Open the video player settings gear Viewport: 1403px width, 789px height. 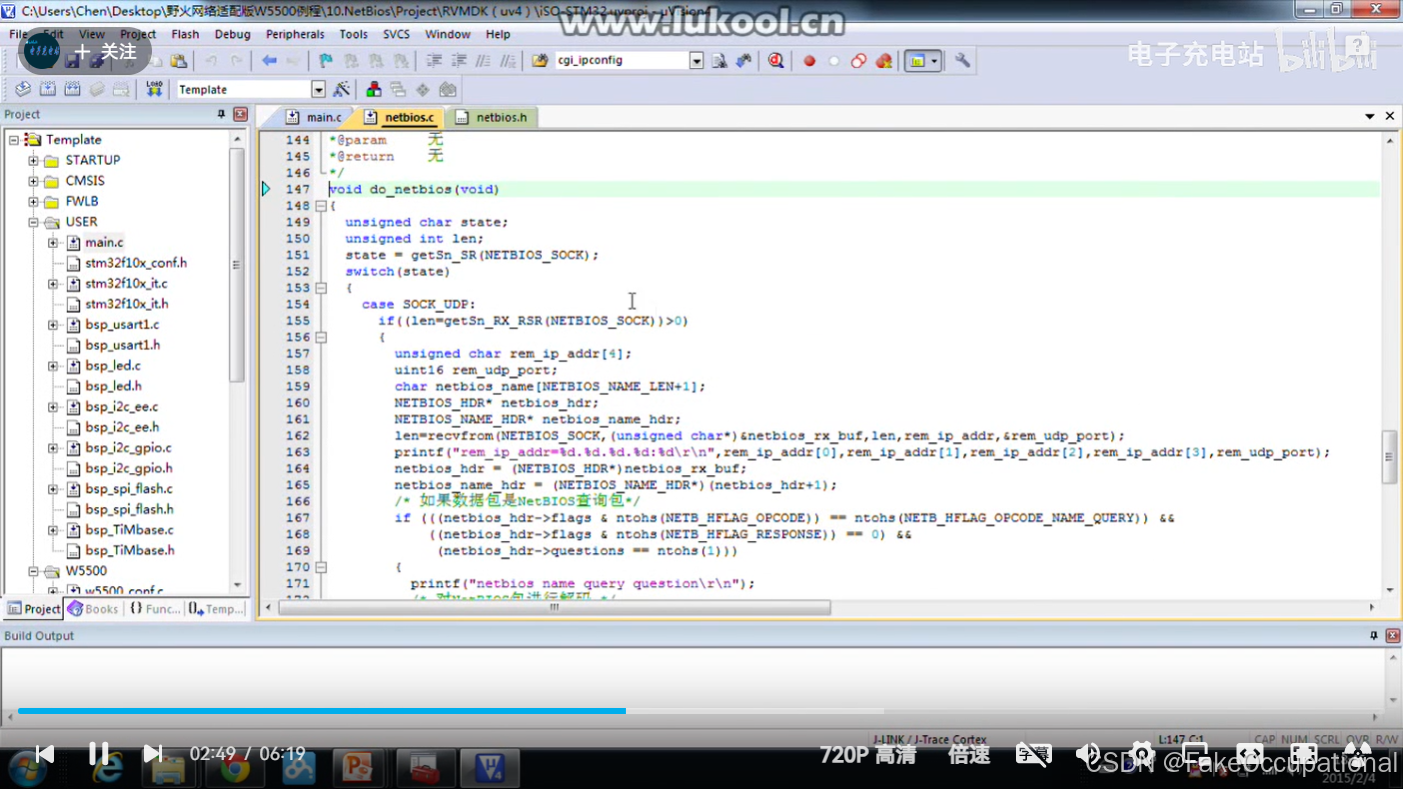tap(1142, 753)
